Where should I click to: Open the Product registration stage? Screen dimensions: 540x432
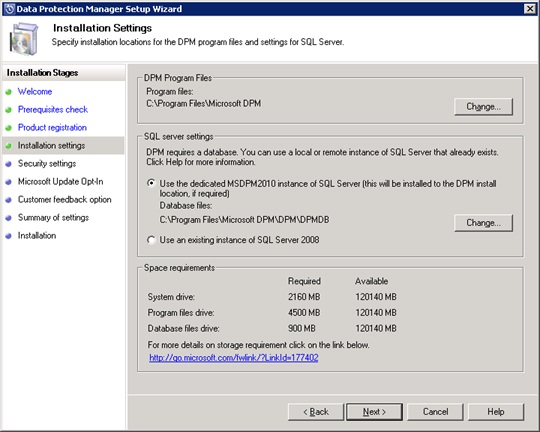point(52,127)
